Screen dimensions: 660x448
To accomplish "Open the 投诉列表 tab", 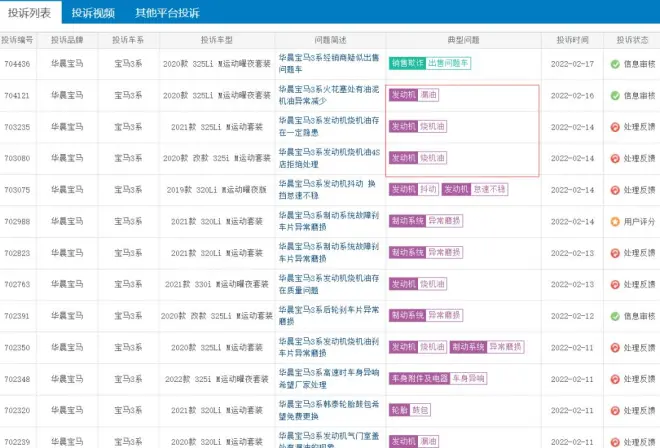I will [29, 13].
